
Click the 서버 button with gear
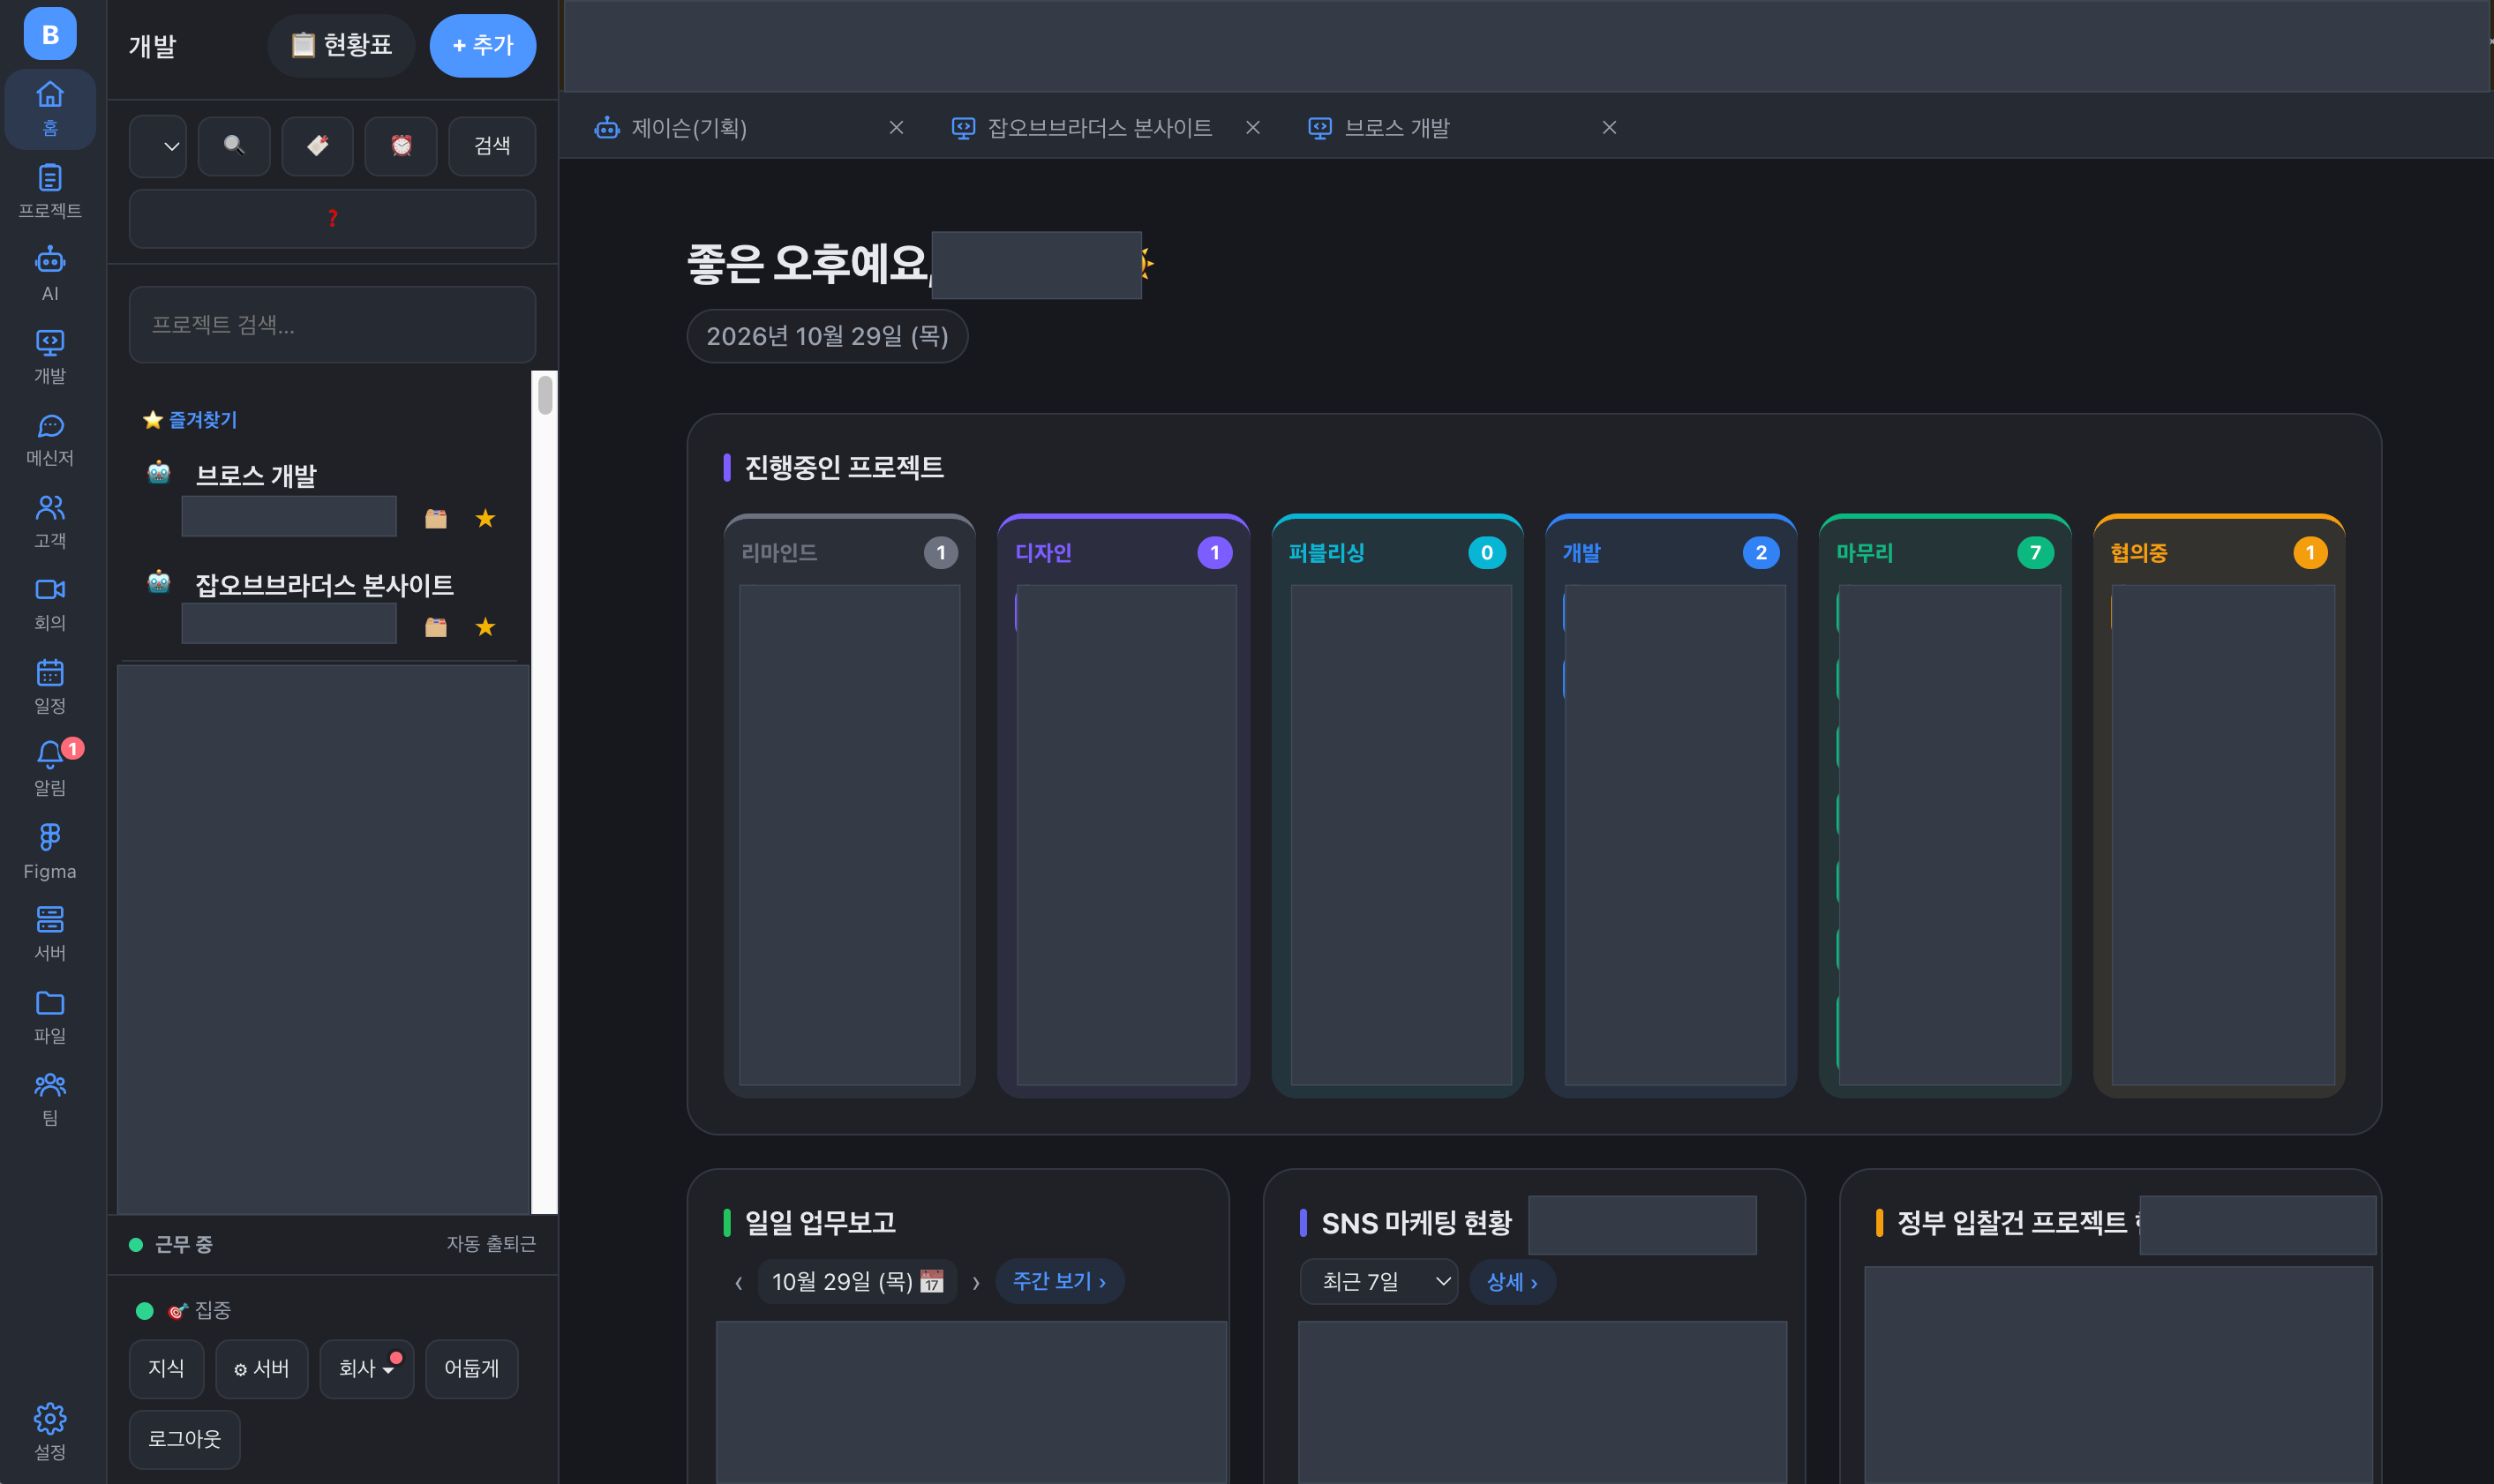261,1369
